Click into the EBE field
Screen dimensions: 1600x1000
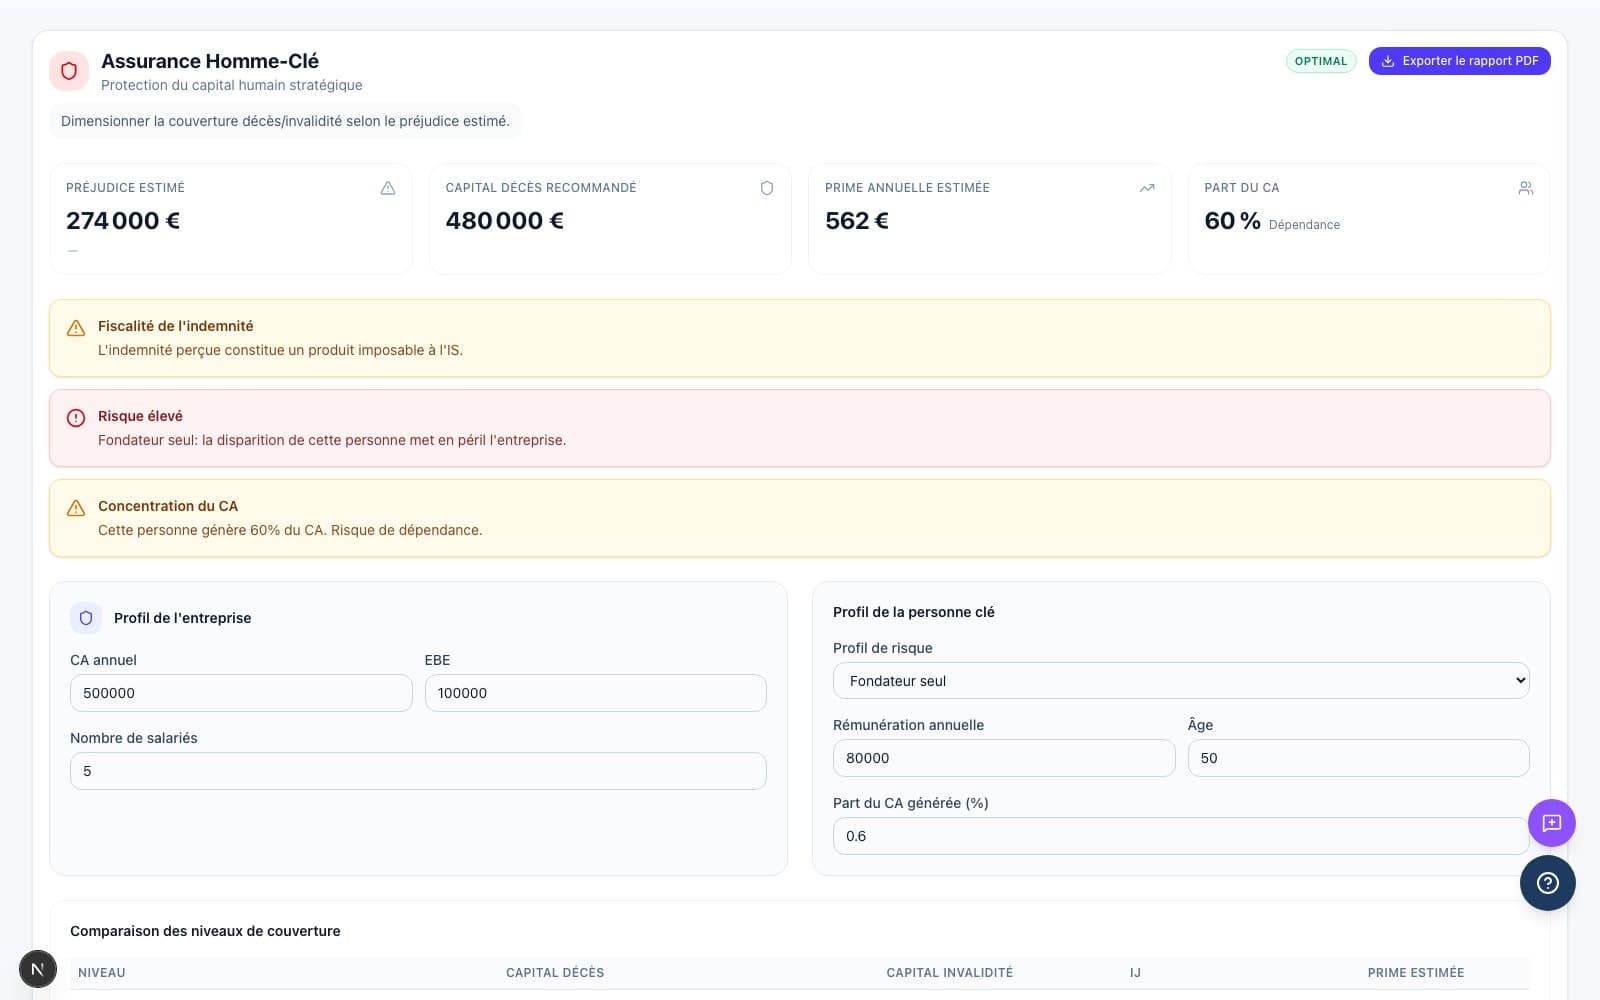point(595,693)
